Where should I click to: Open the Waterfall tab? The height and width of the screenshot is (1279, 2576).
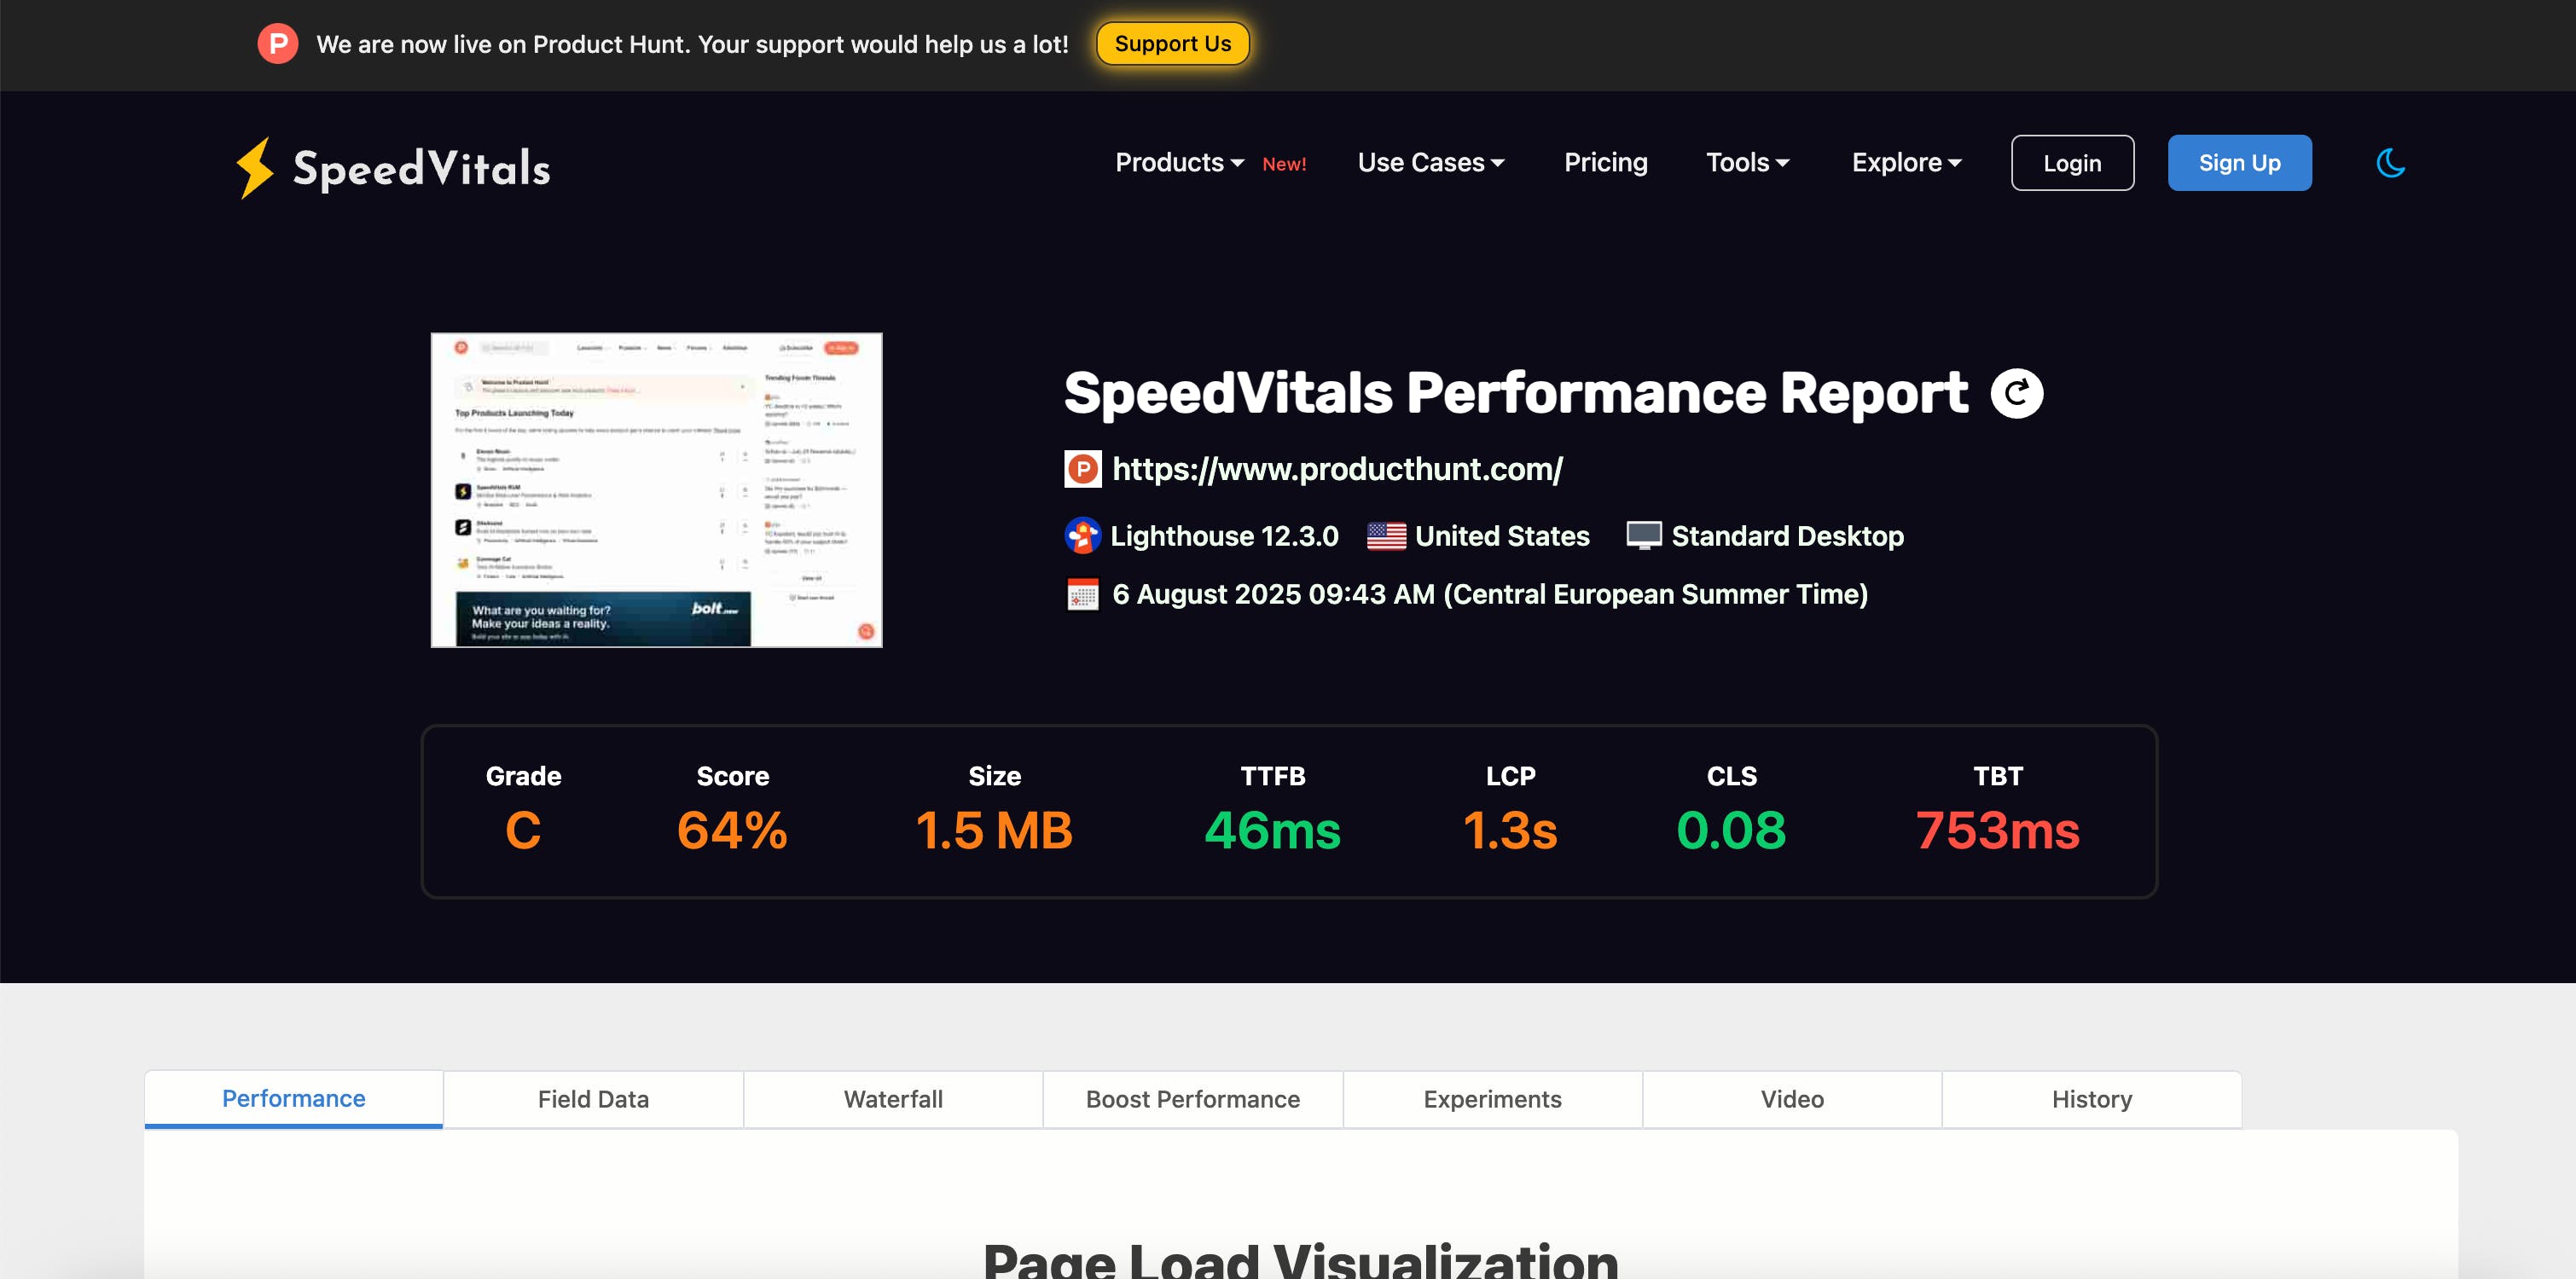point(893,1099)
